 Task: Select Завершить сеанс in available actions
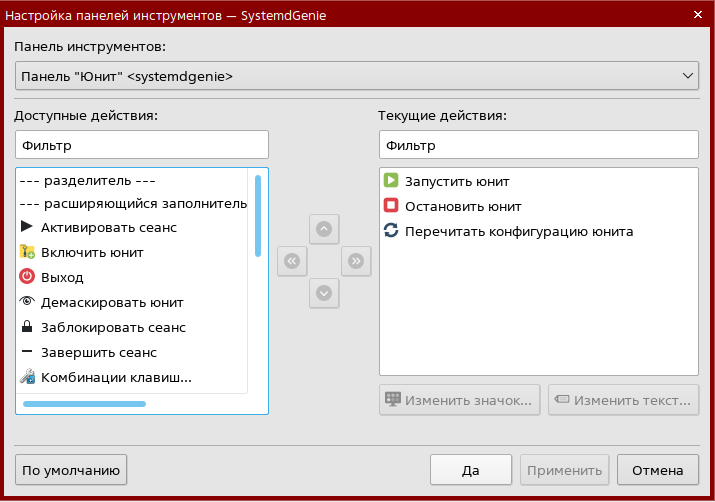click(98, 352)
